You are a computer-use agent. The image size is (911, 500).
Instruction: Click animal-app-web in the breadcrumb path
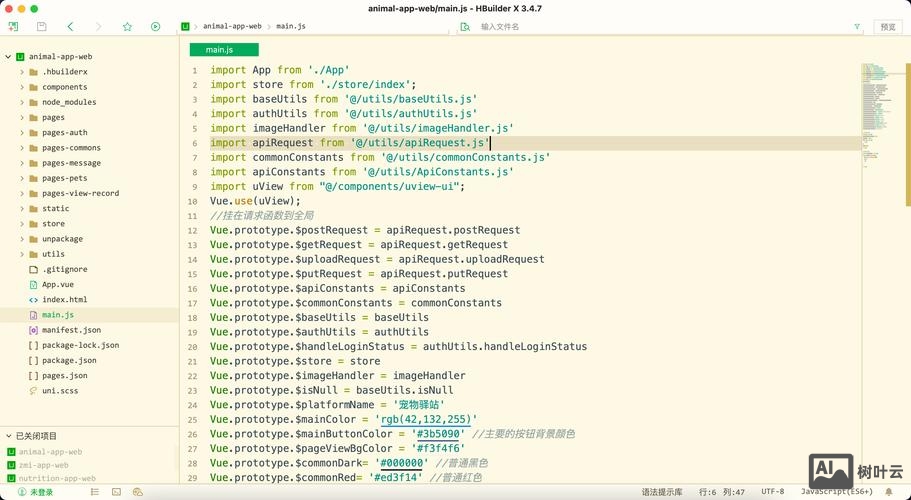231,26
